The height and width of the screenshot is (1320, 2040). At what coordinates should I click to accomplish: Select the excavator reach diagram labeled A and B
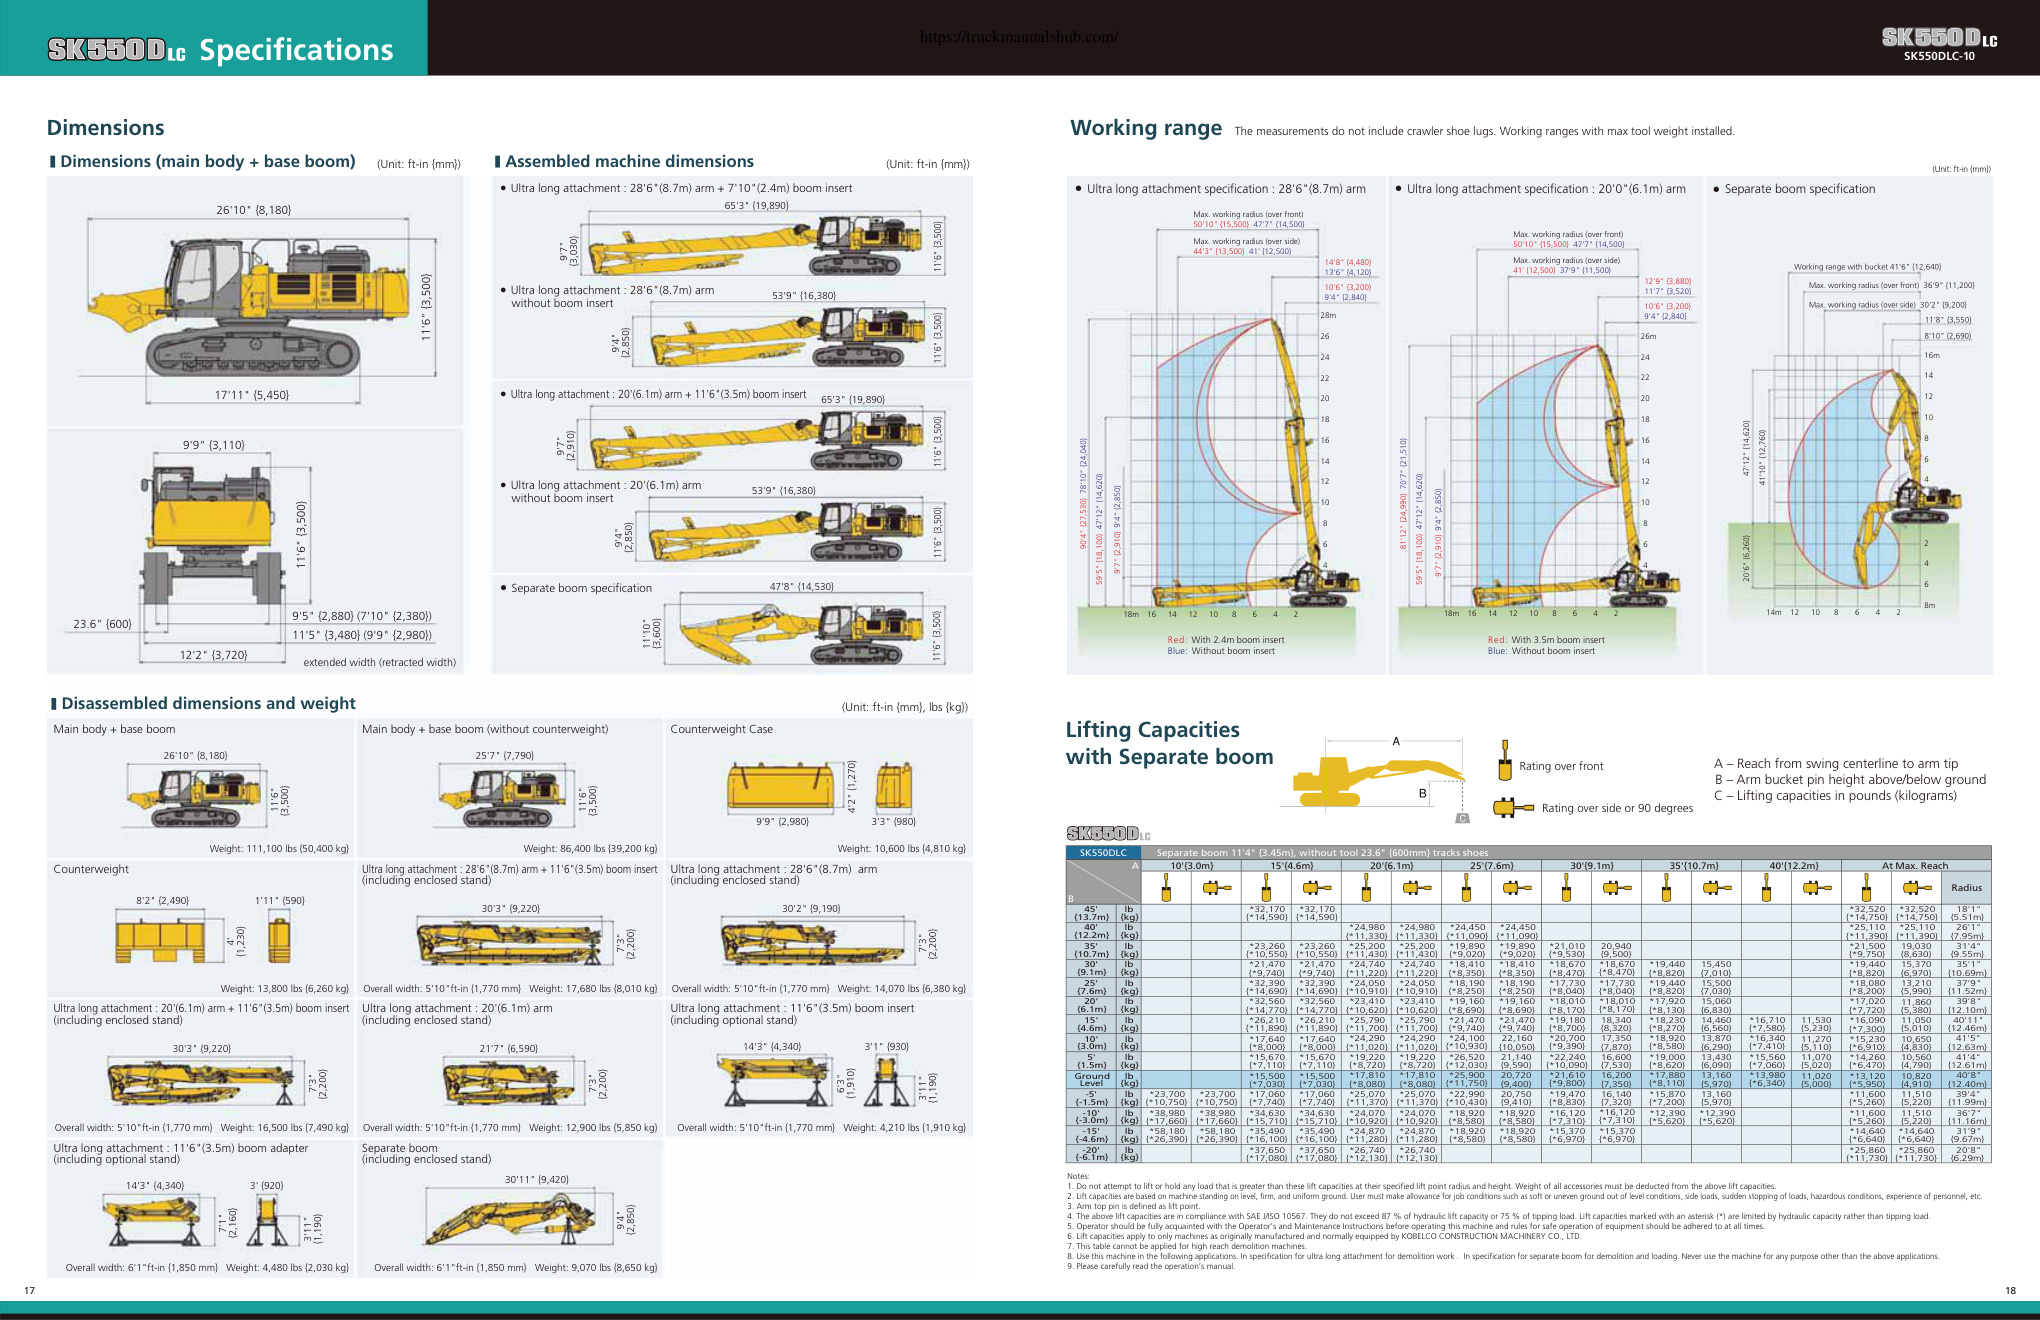click(x=1380, y=779)
